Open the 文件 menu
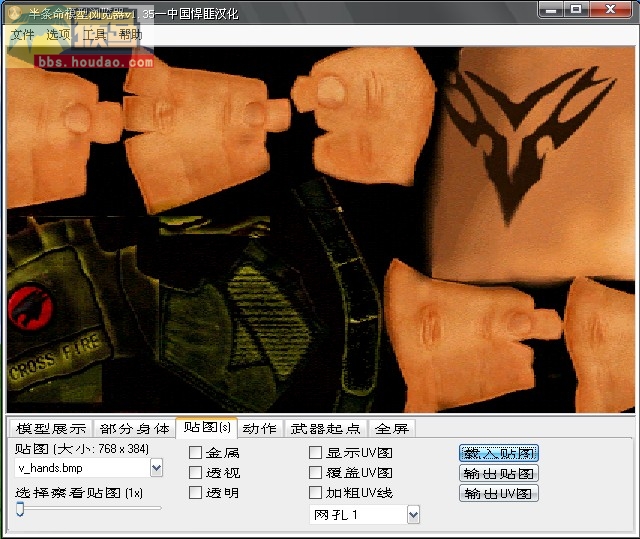This screenshot has width=640, height=539. point(22,35)
